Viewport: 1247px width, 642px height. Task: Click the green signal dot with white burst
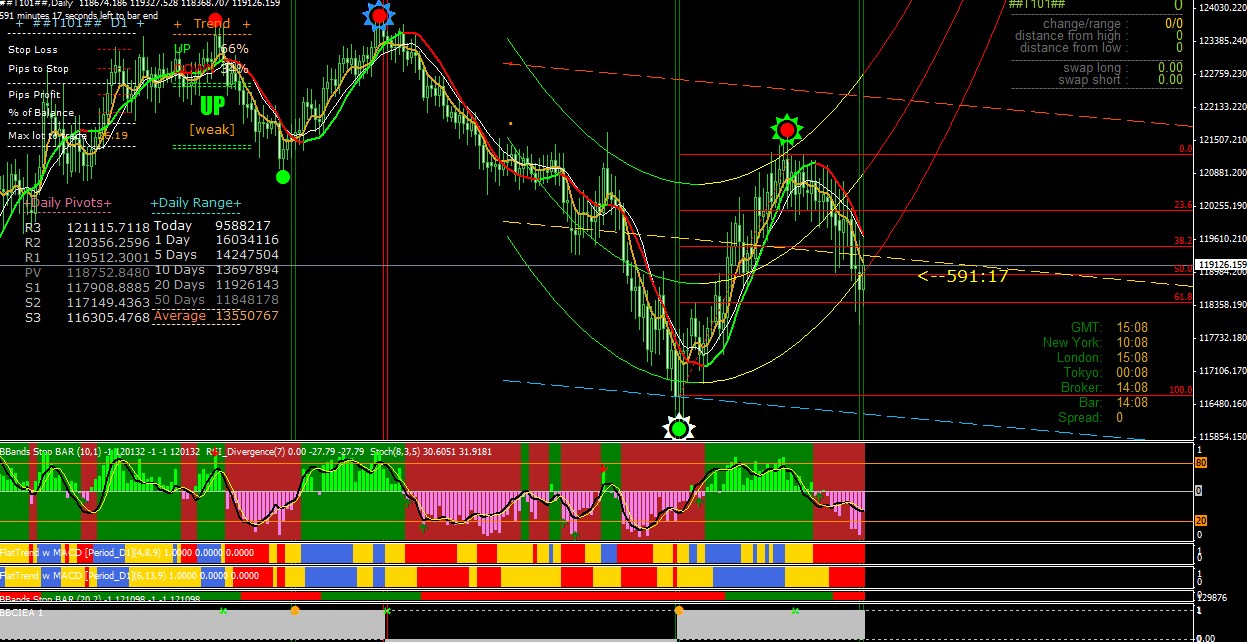click(679, 429)
